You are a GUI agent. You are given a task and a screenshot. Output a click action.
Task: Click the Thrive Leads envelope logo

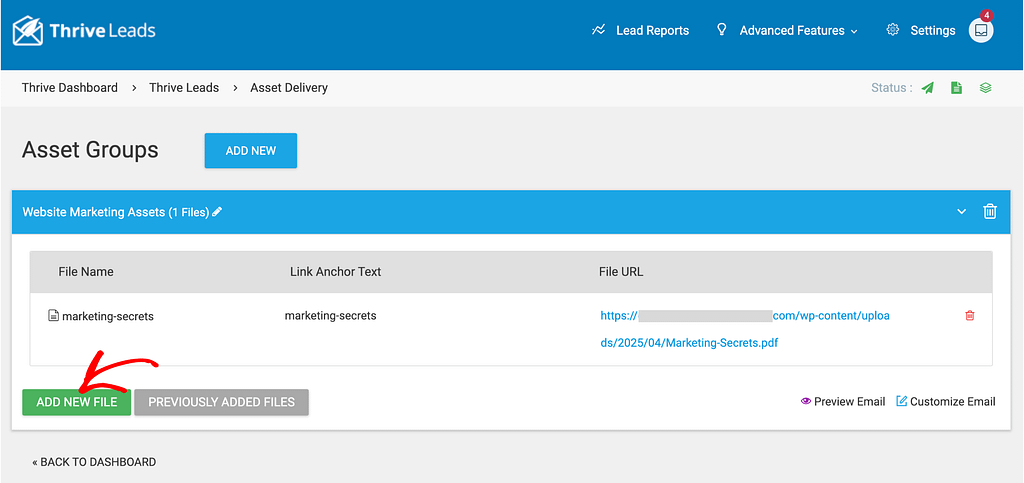click(28, 30)
